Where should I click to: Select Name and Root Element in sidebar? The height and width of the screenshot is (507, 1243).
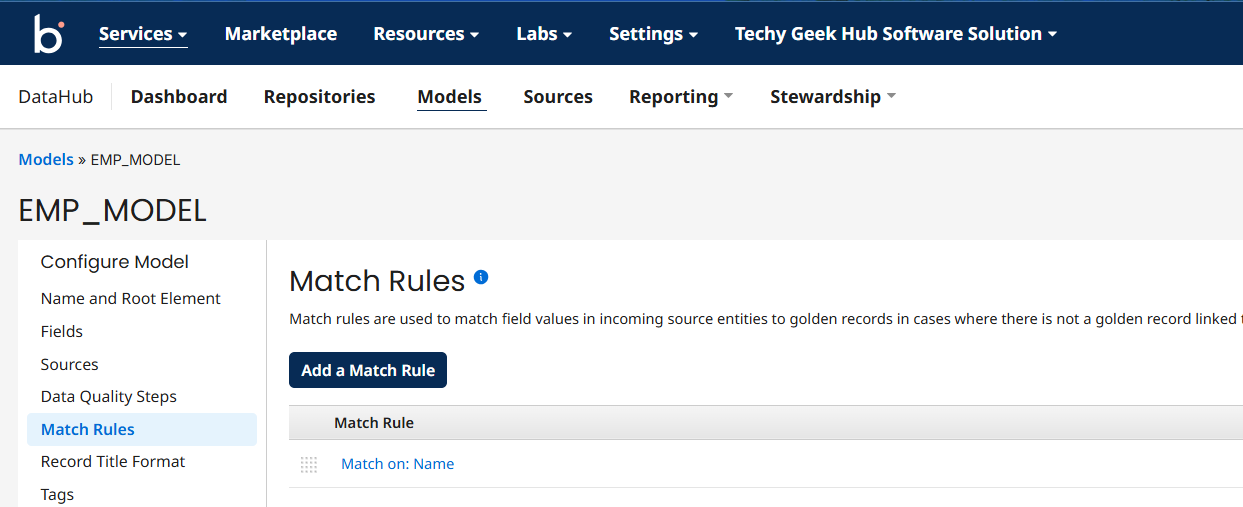coord(130,299)
